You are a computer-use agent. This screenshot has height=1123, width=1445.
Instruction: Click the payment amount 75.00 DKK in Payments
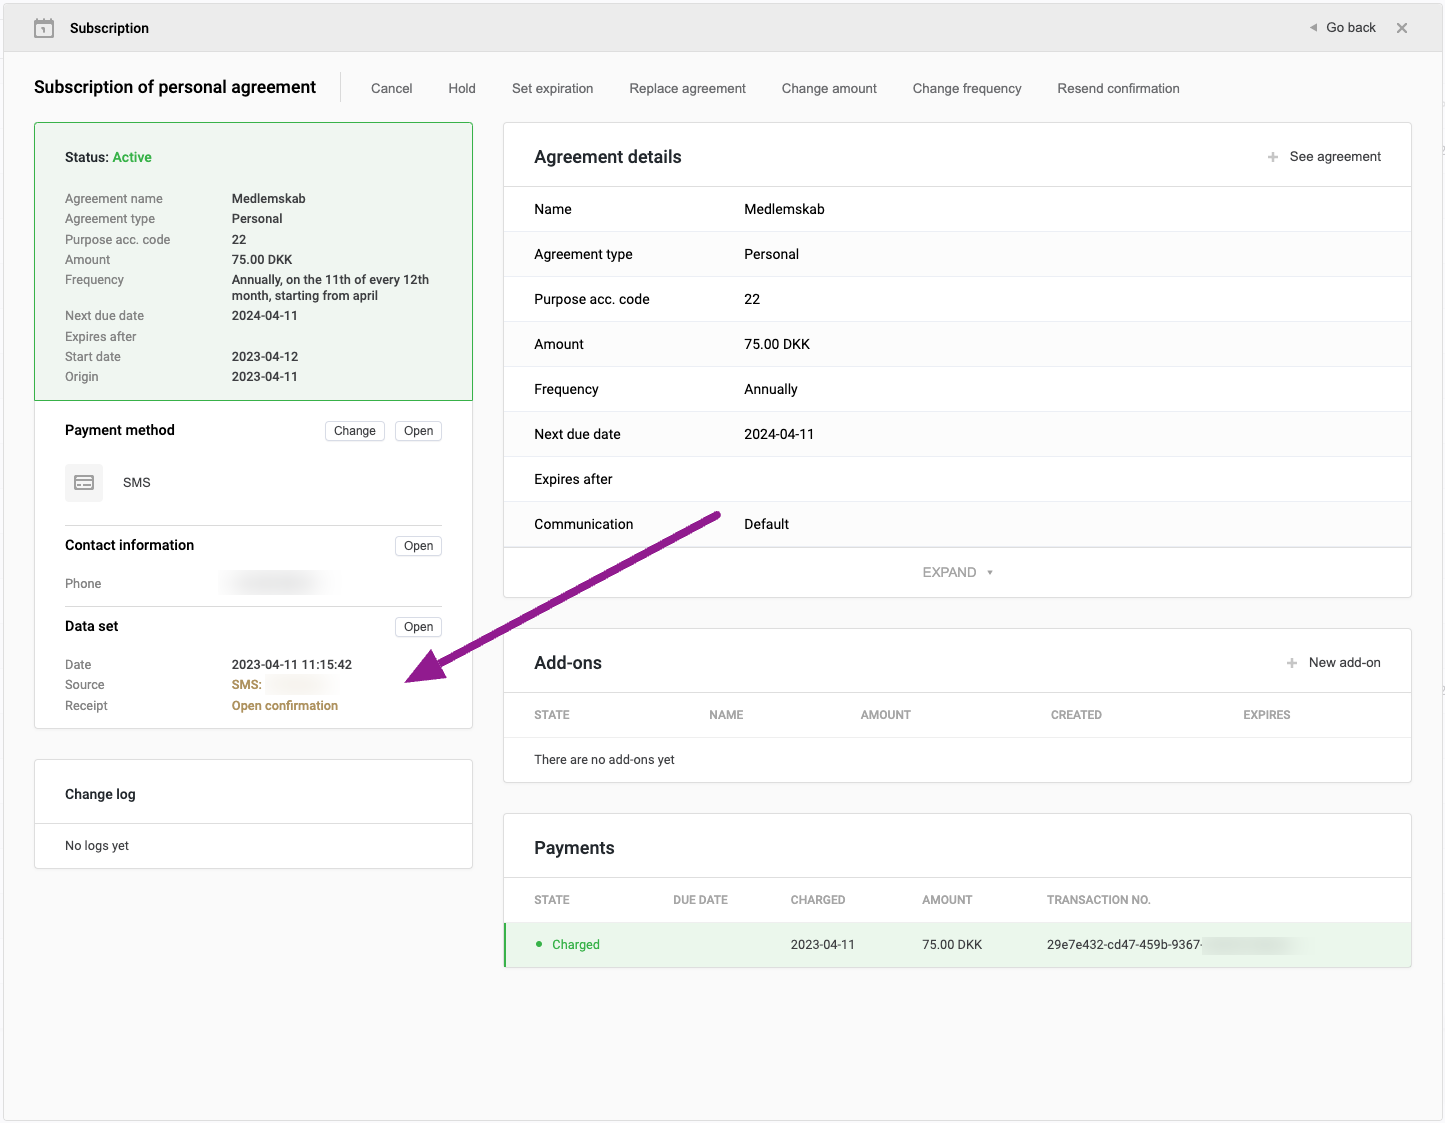click(952, 945)
